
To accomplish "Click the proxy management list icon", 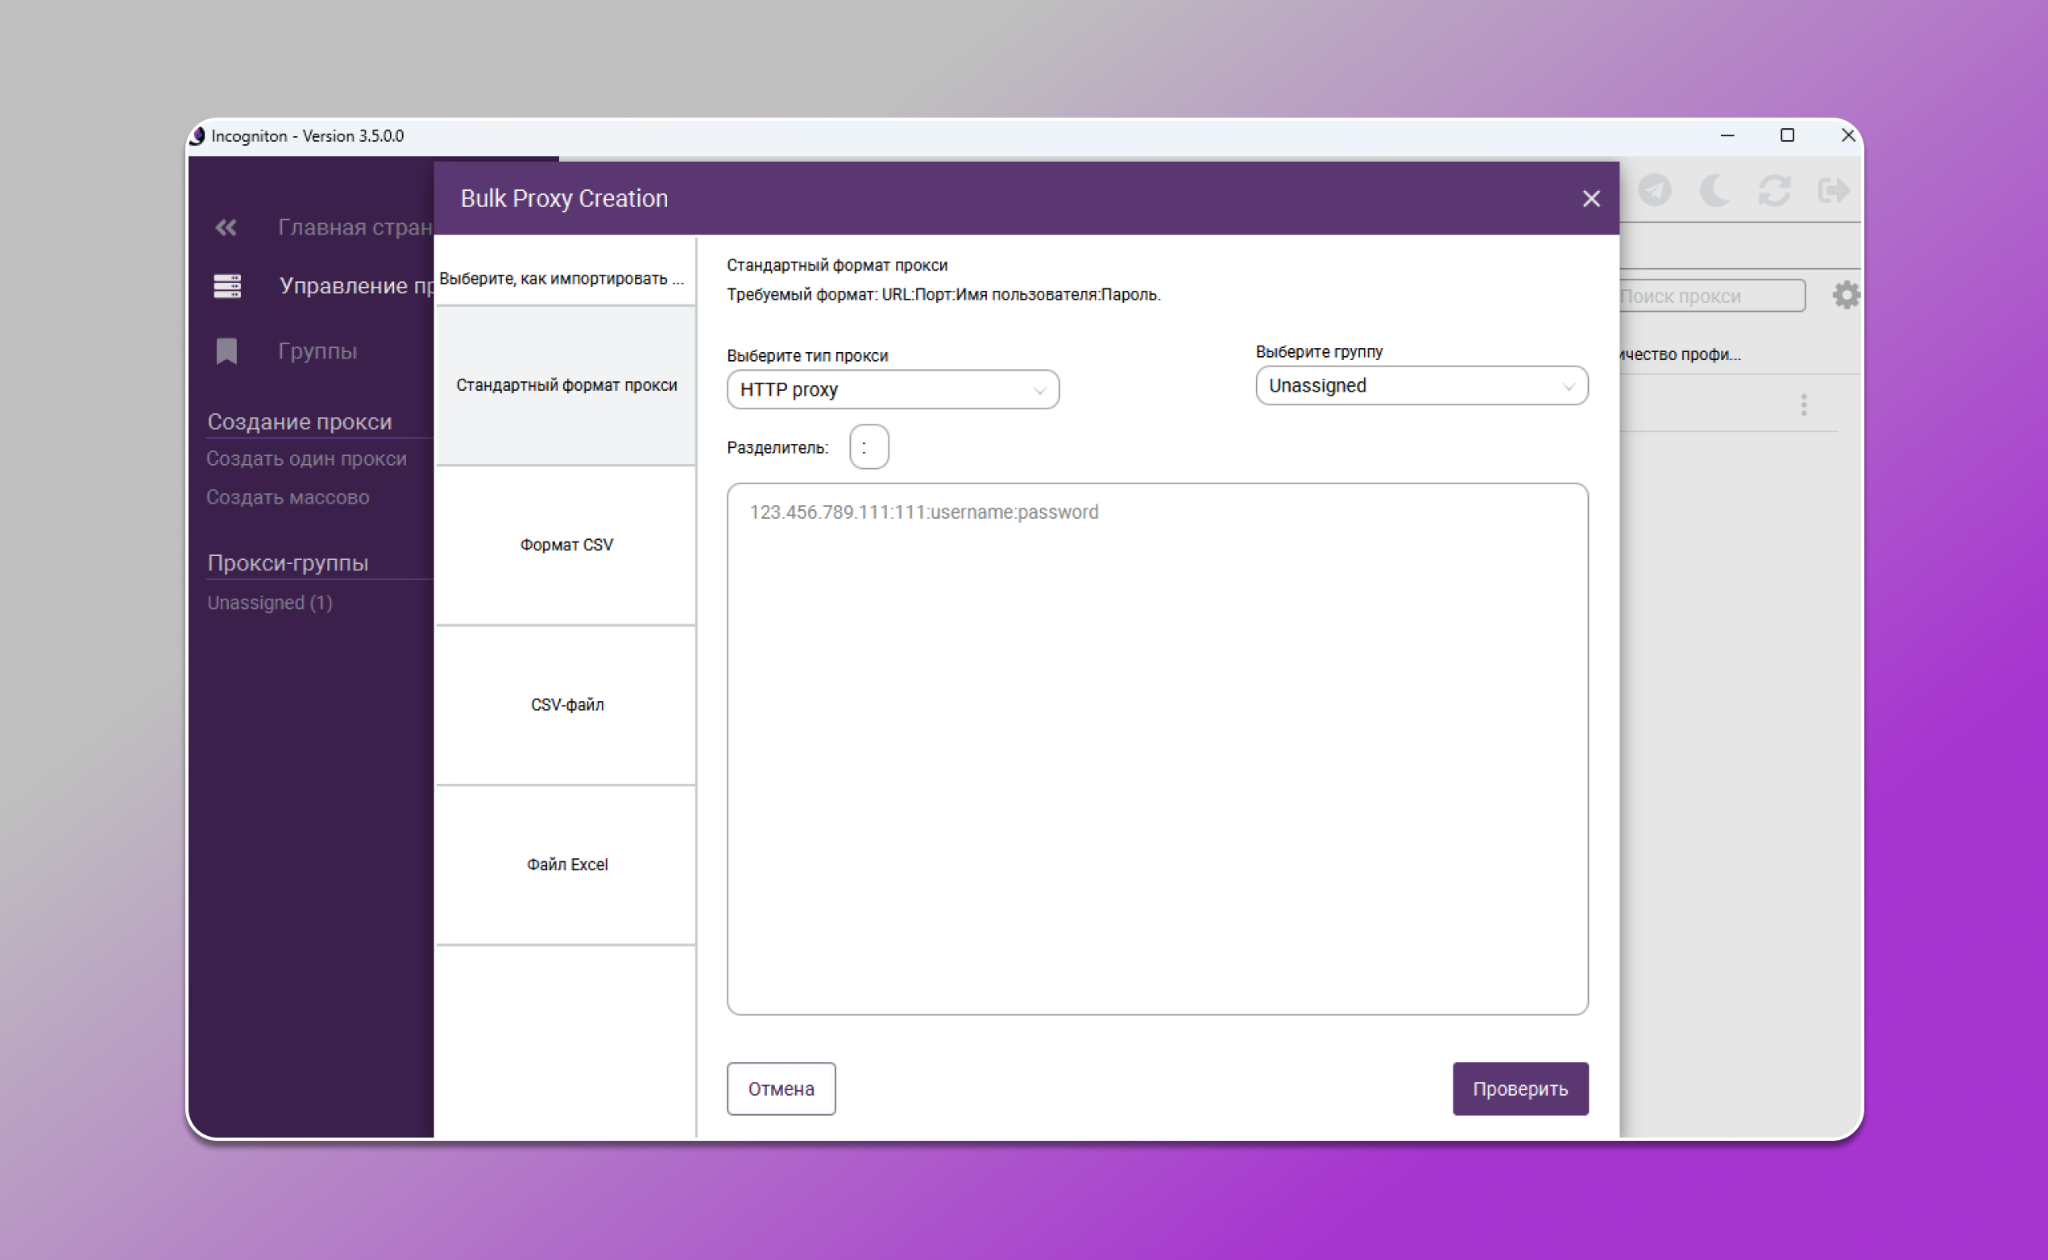I will coord(227,286).
